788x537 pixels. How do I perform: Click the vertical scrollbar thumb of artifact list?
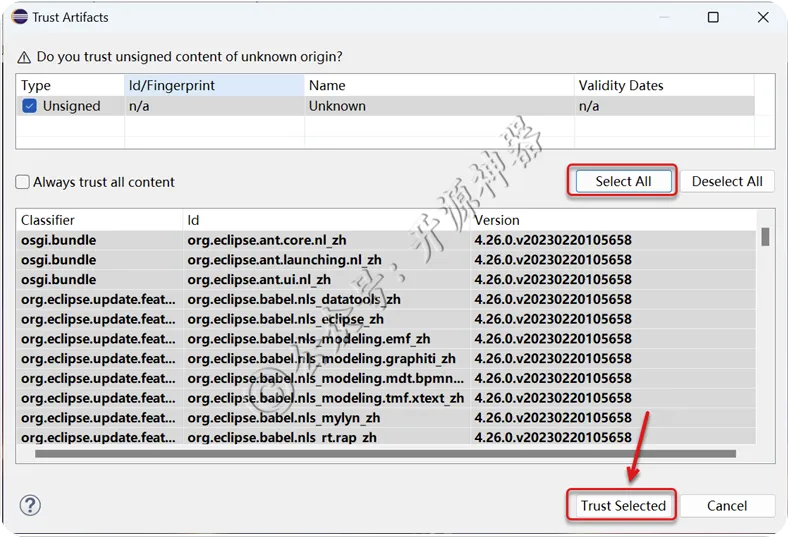point(765,237)
